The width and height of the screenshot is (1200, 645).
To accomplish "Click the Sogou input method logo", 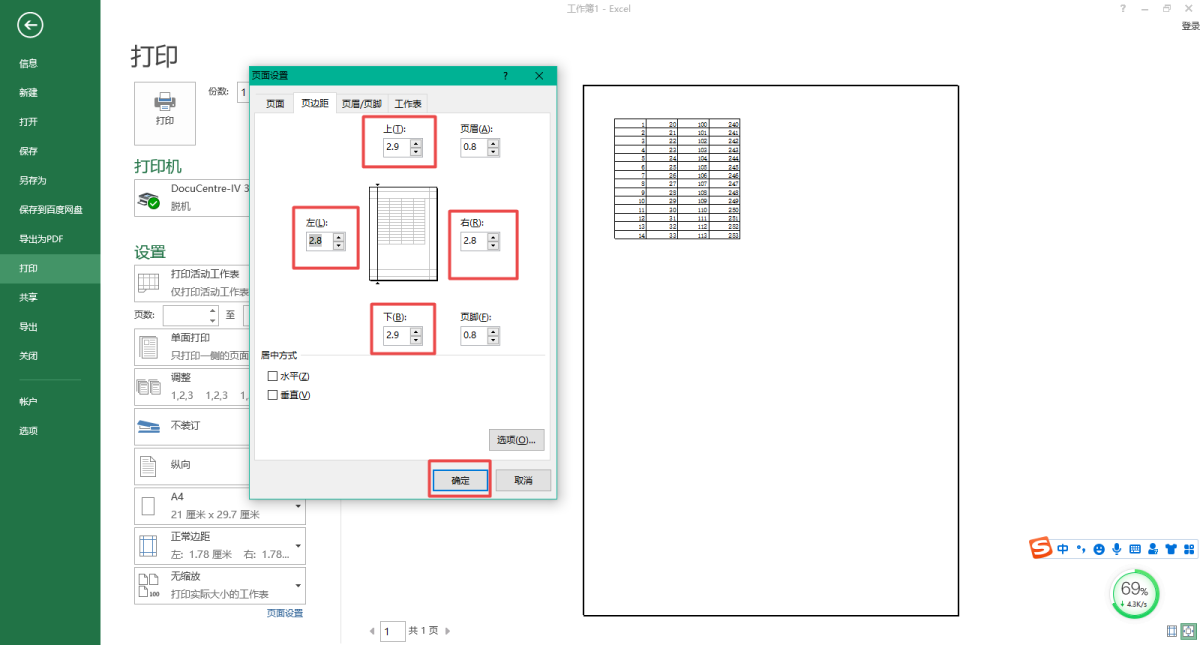I will [1041, 548].
